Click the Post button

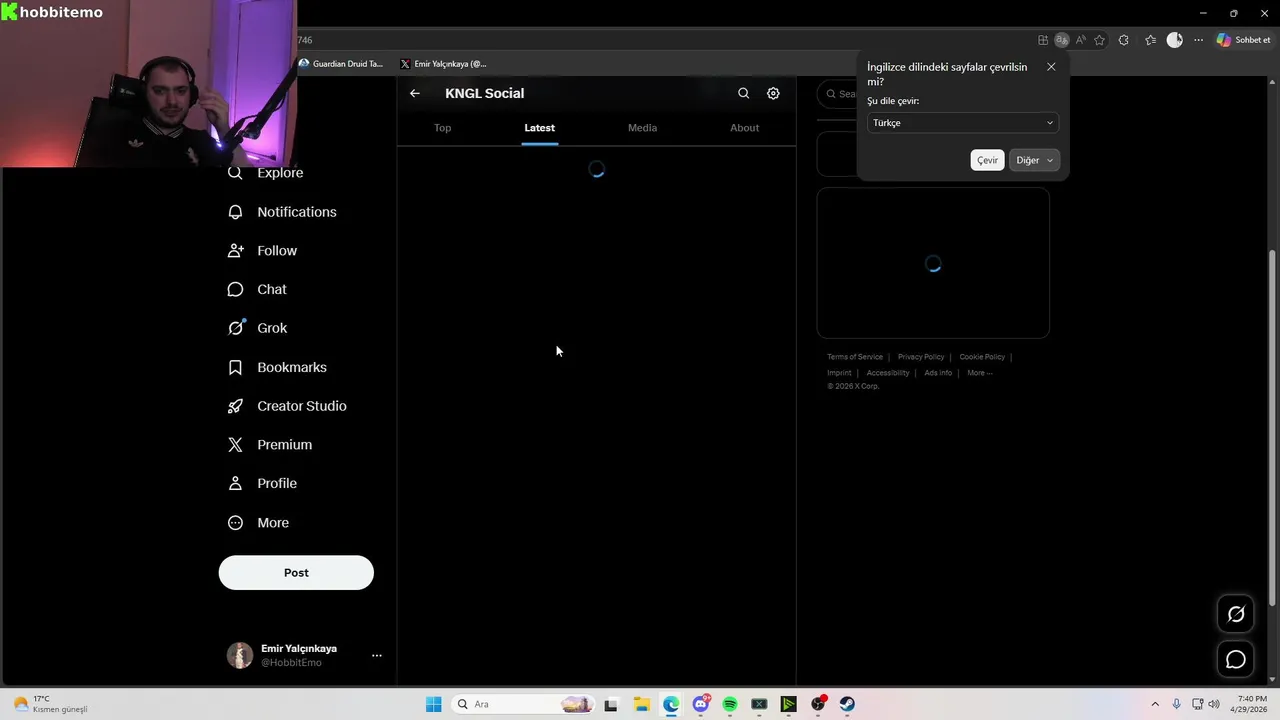pos(296,573)
